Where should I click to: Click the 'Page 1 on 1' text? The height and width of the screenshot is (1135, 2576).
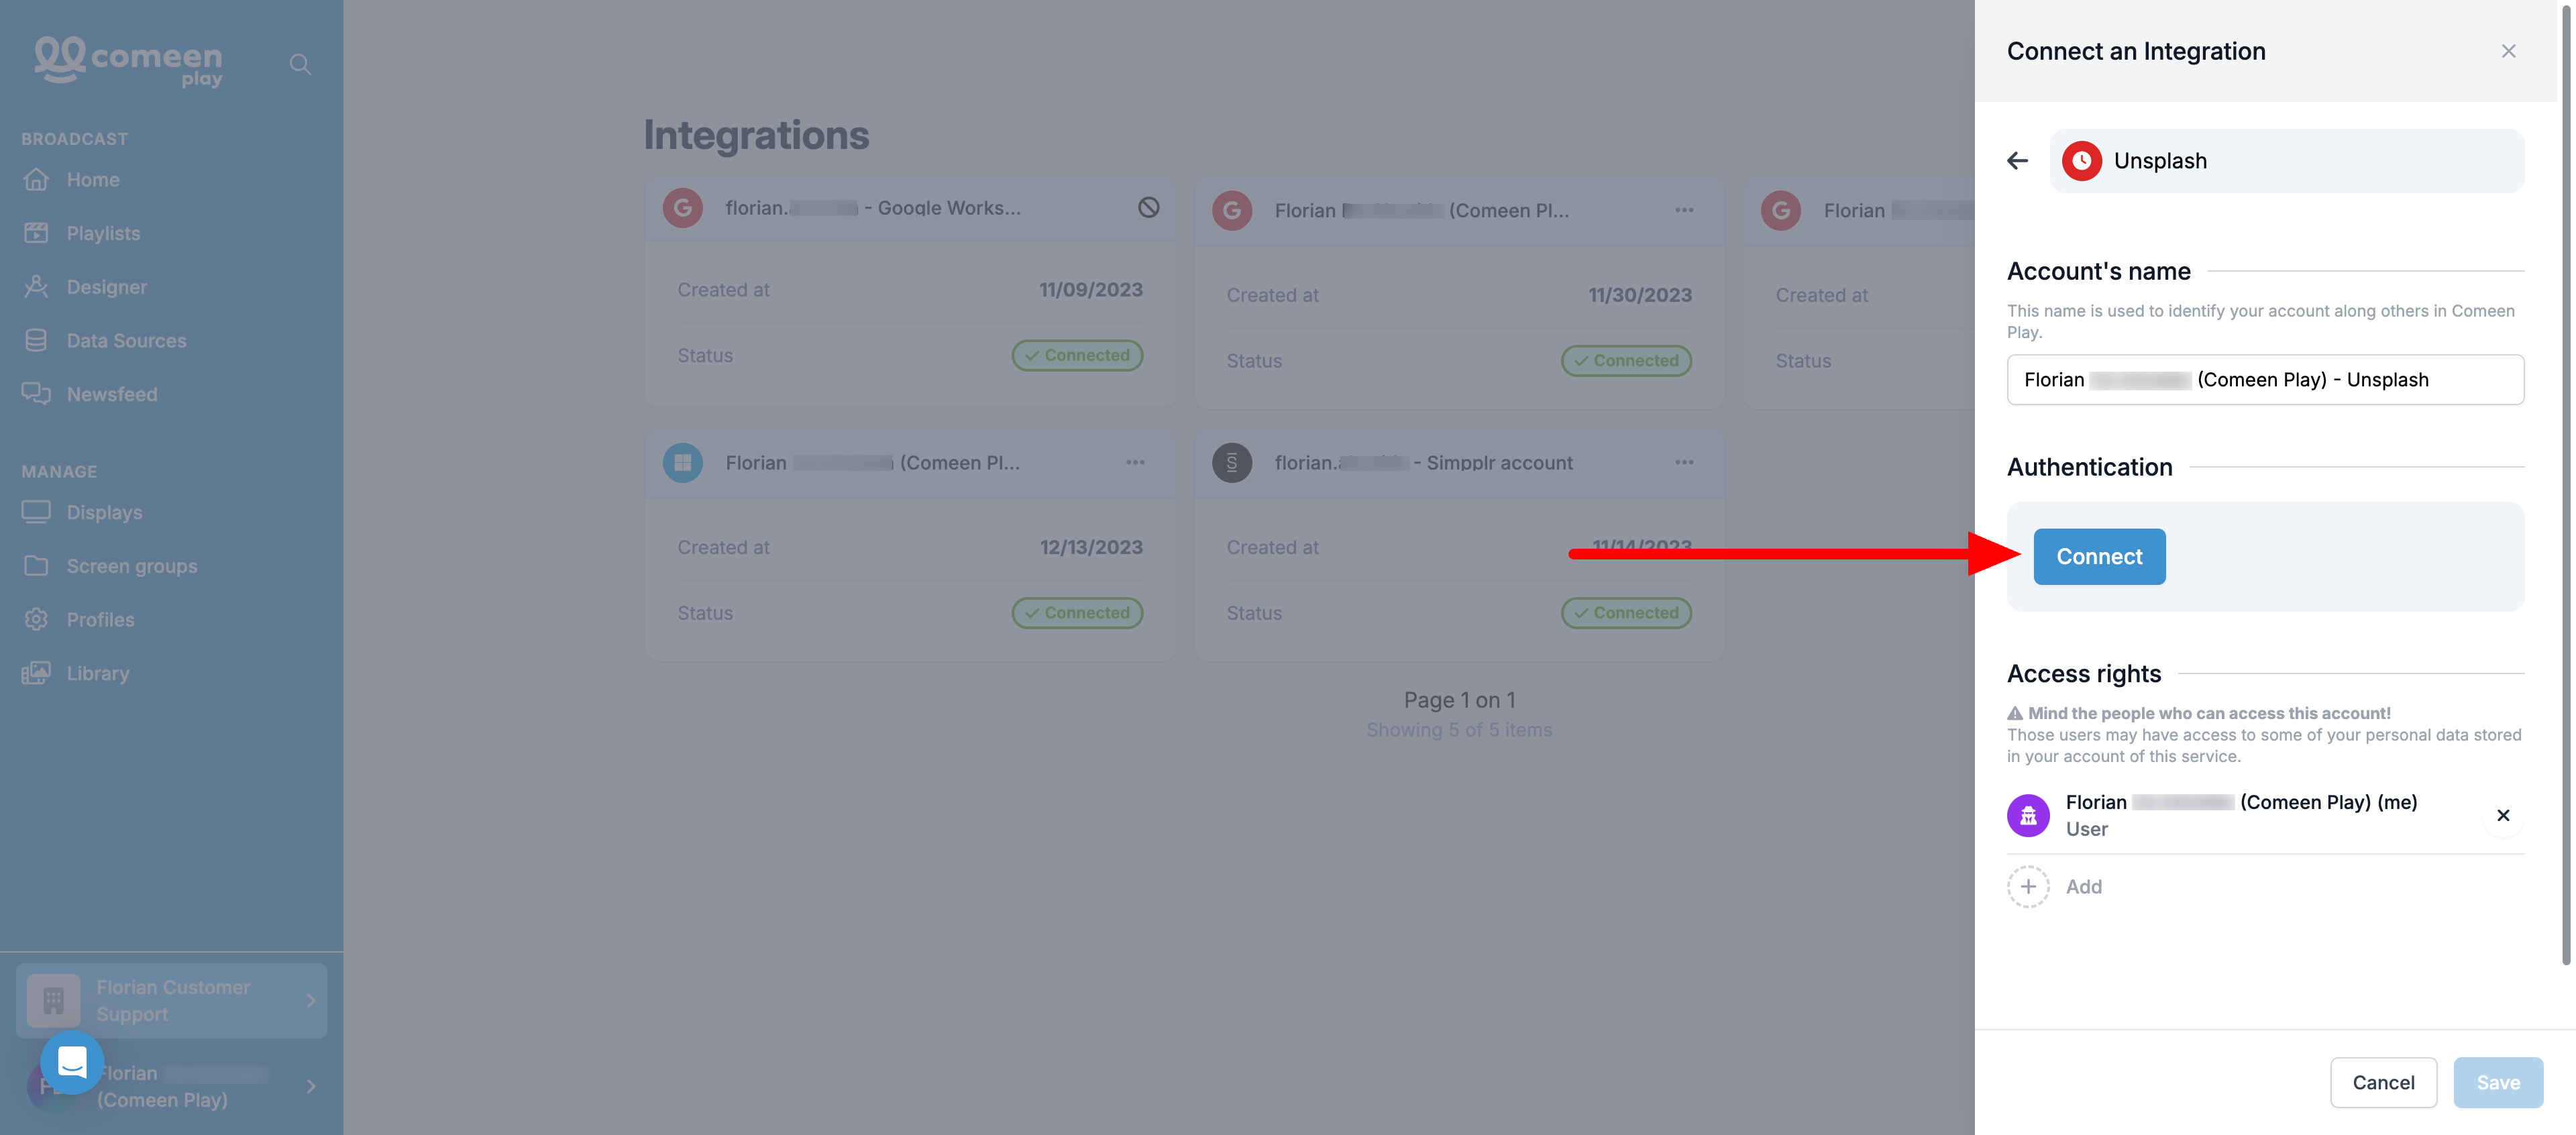coord(1459,701)
